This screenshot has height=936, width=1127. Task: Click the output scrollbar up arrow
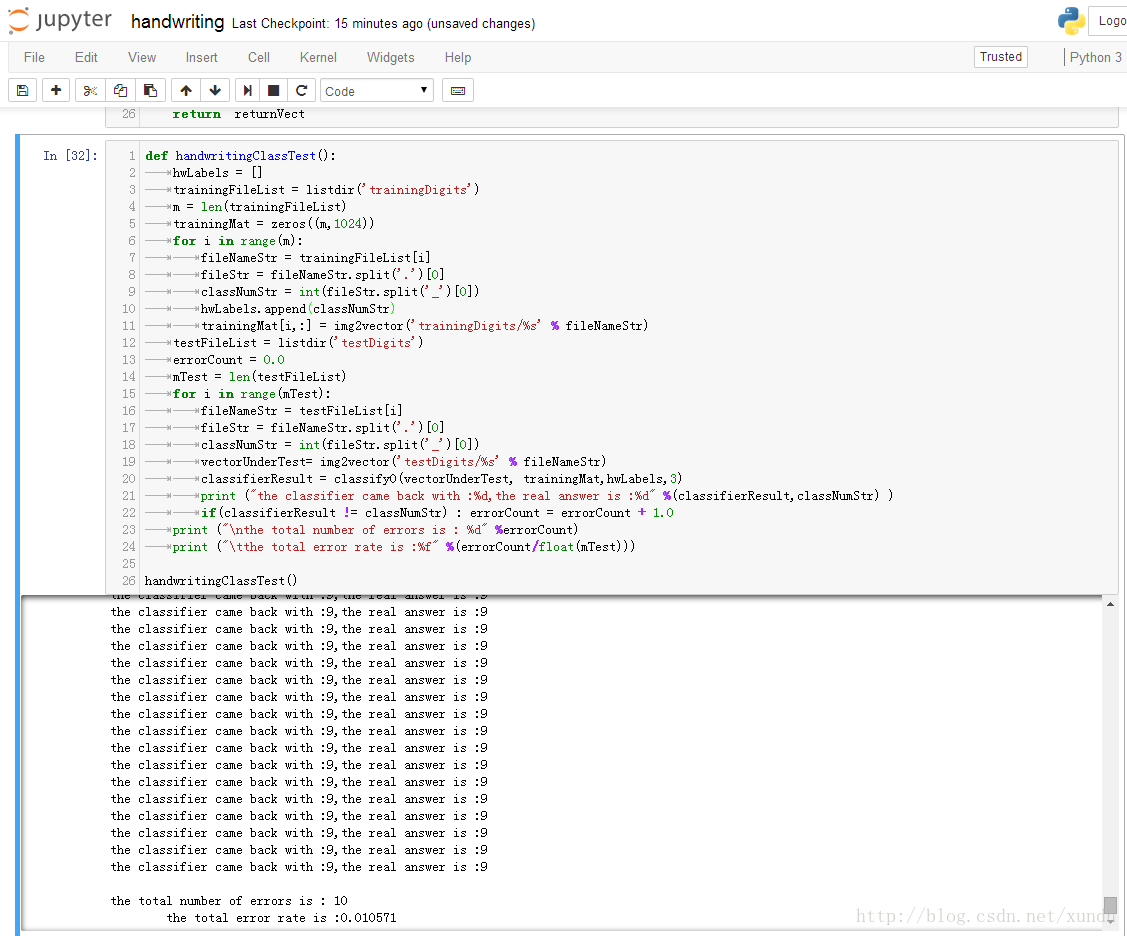1110,605
